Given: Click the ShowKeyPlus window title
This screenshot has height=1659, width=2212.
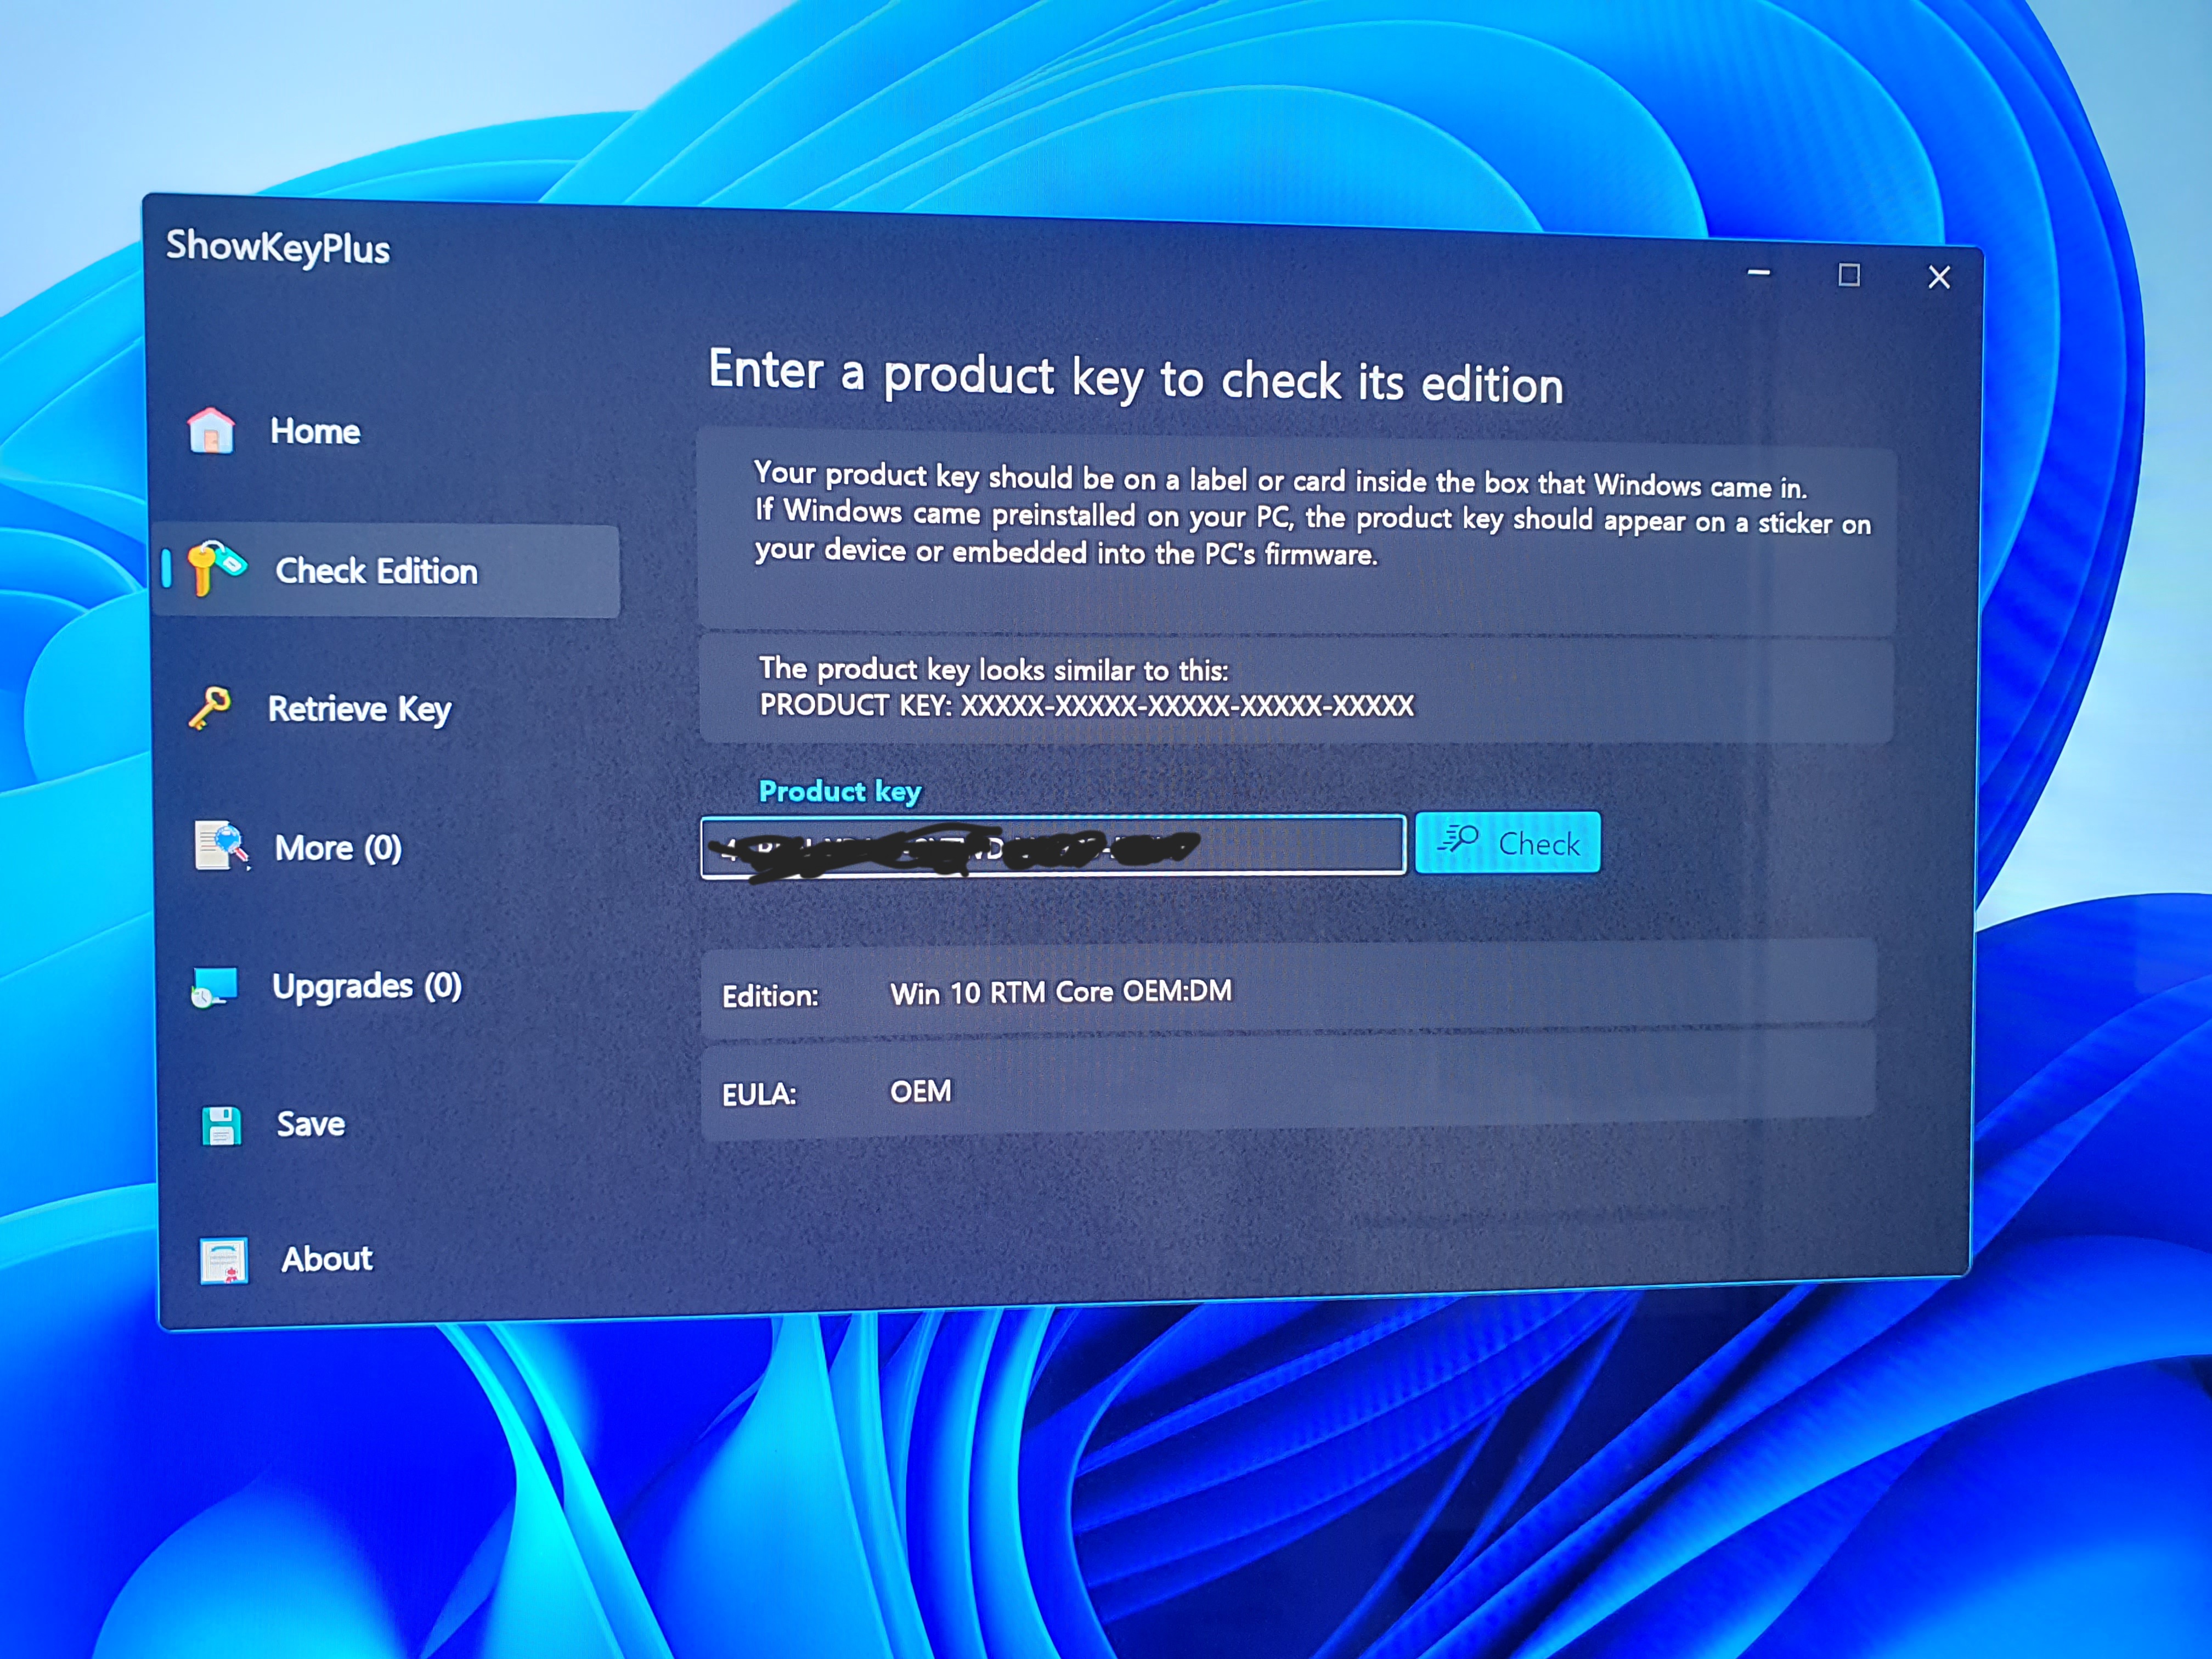Looking at the screenshot, I should click(x=278, y=247).
